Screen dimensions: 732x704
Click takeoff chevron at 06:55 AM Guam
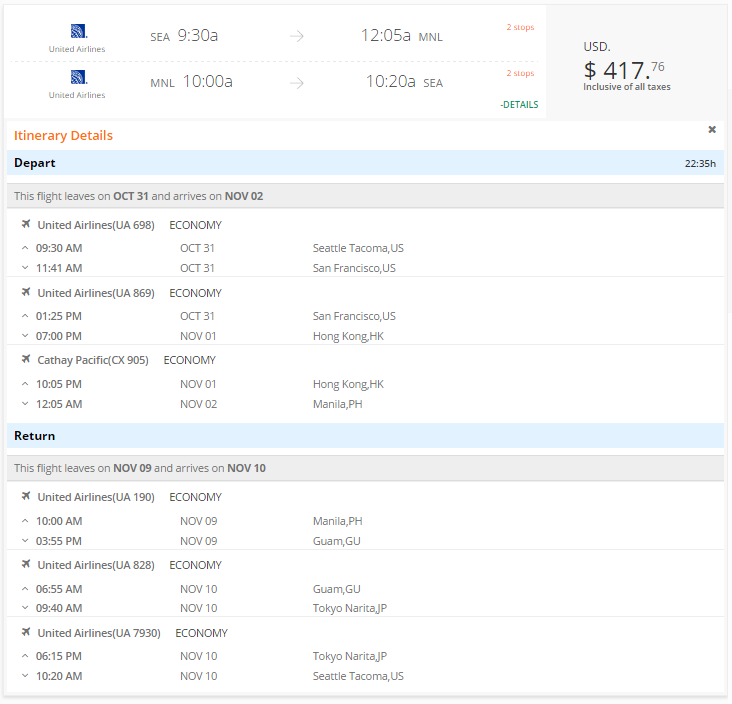[x=25, y=589]
